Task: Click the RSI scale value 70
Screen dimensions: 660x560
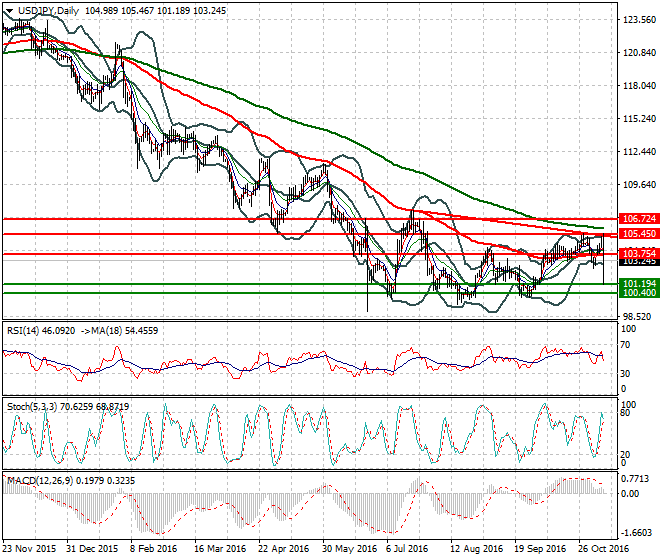Action: point(625,345)
